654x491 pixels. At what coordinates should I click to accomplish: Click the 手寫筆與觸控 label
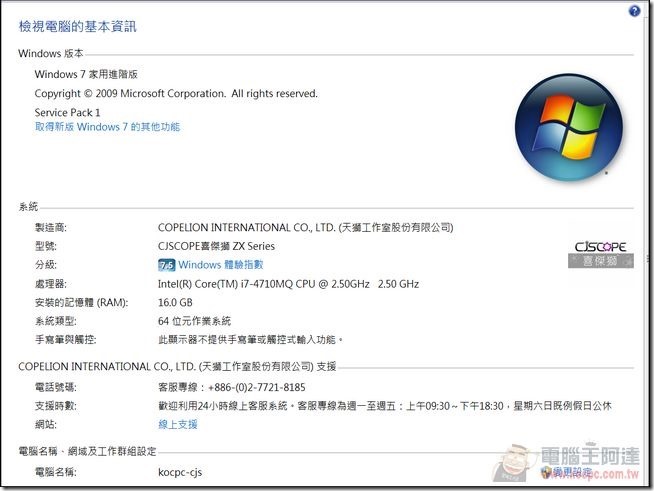[65, 340]
